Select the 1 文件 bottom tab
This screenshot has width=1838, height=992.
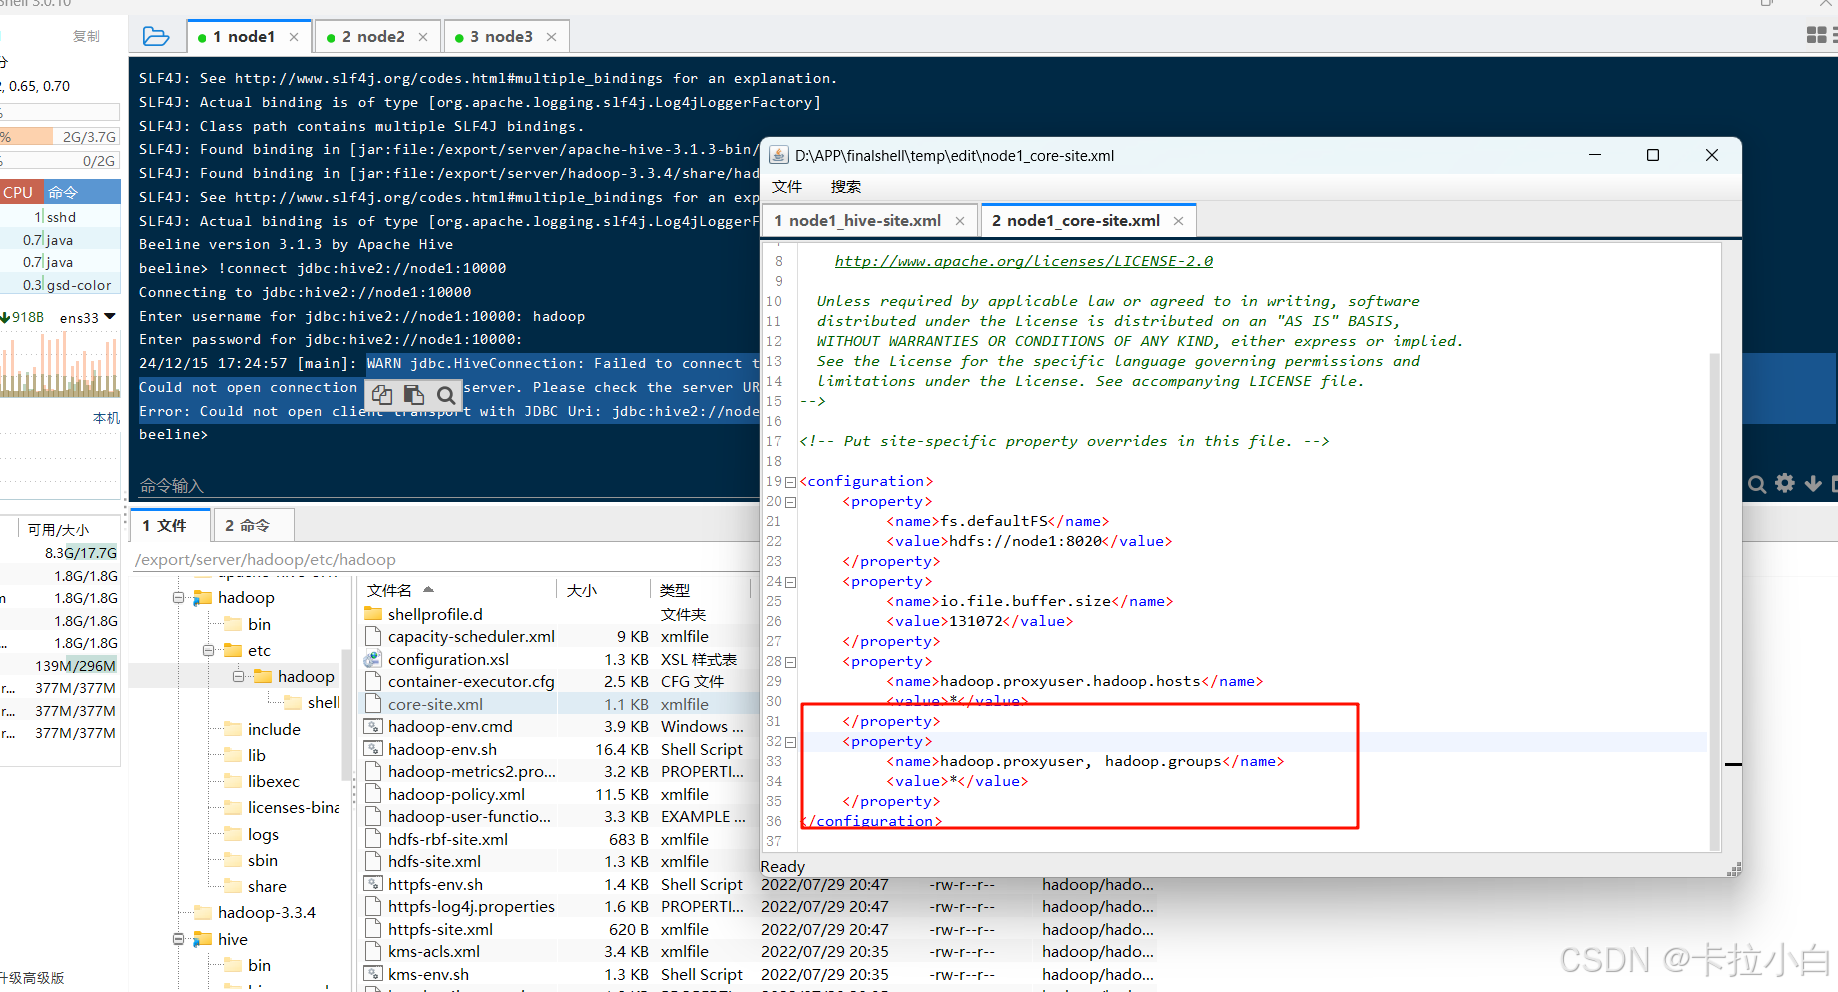click(171, 525)
